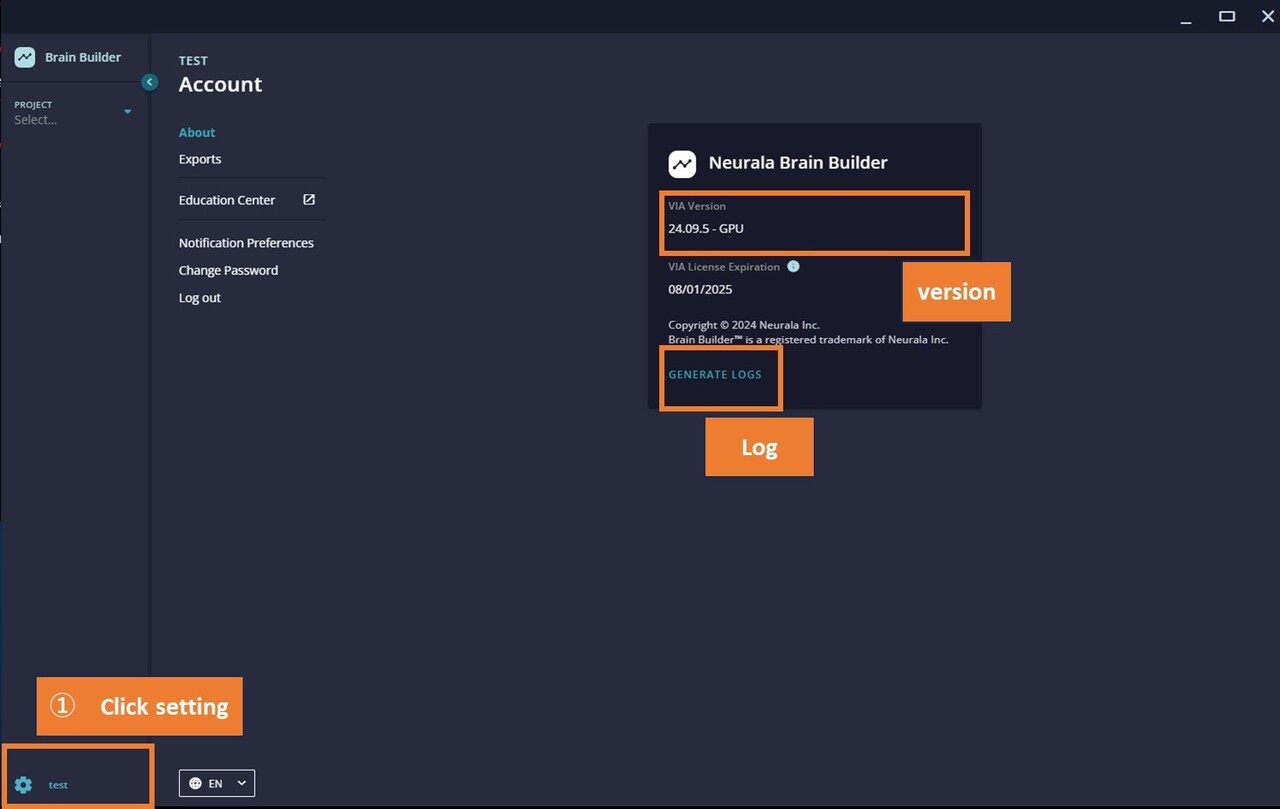Minimize the application window
The height and width of the screenshot is (809, 1280).
[x=1186, y=18]
